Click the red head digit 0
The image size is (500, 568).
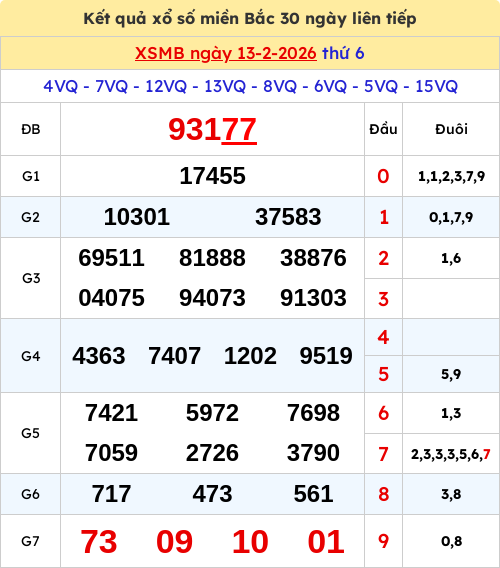(x=383, y=176)
